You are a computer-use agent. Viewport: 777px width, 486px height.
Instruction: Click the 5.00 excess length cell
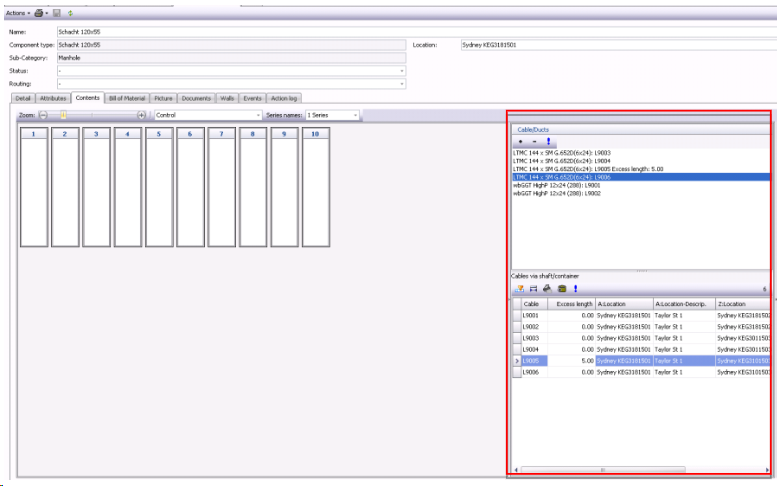[571, 361]
